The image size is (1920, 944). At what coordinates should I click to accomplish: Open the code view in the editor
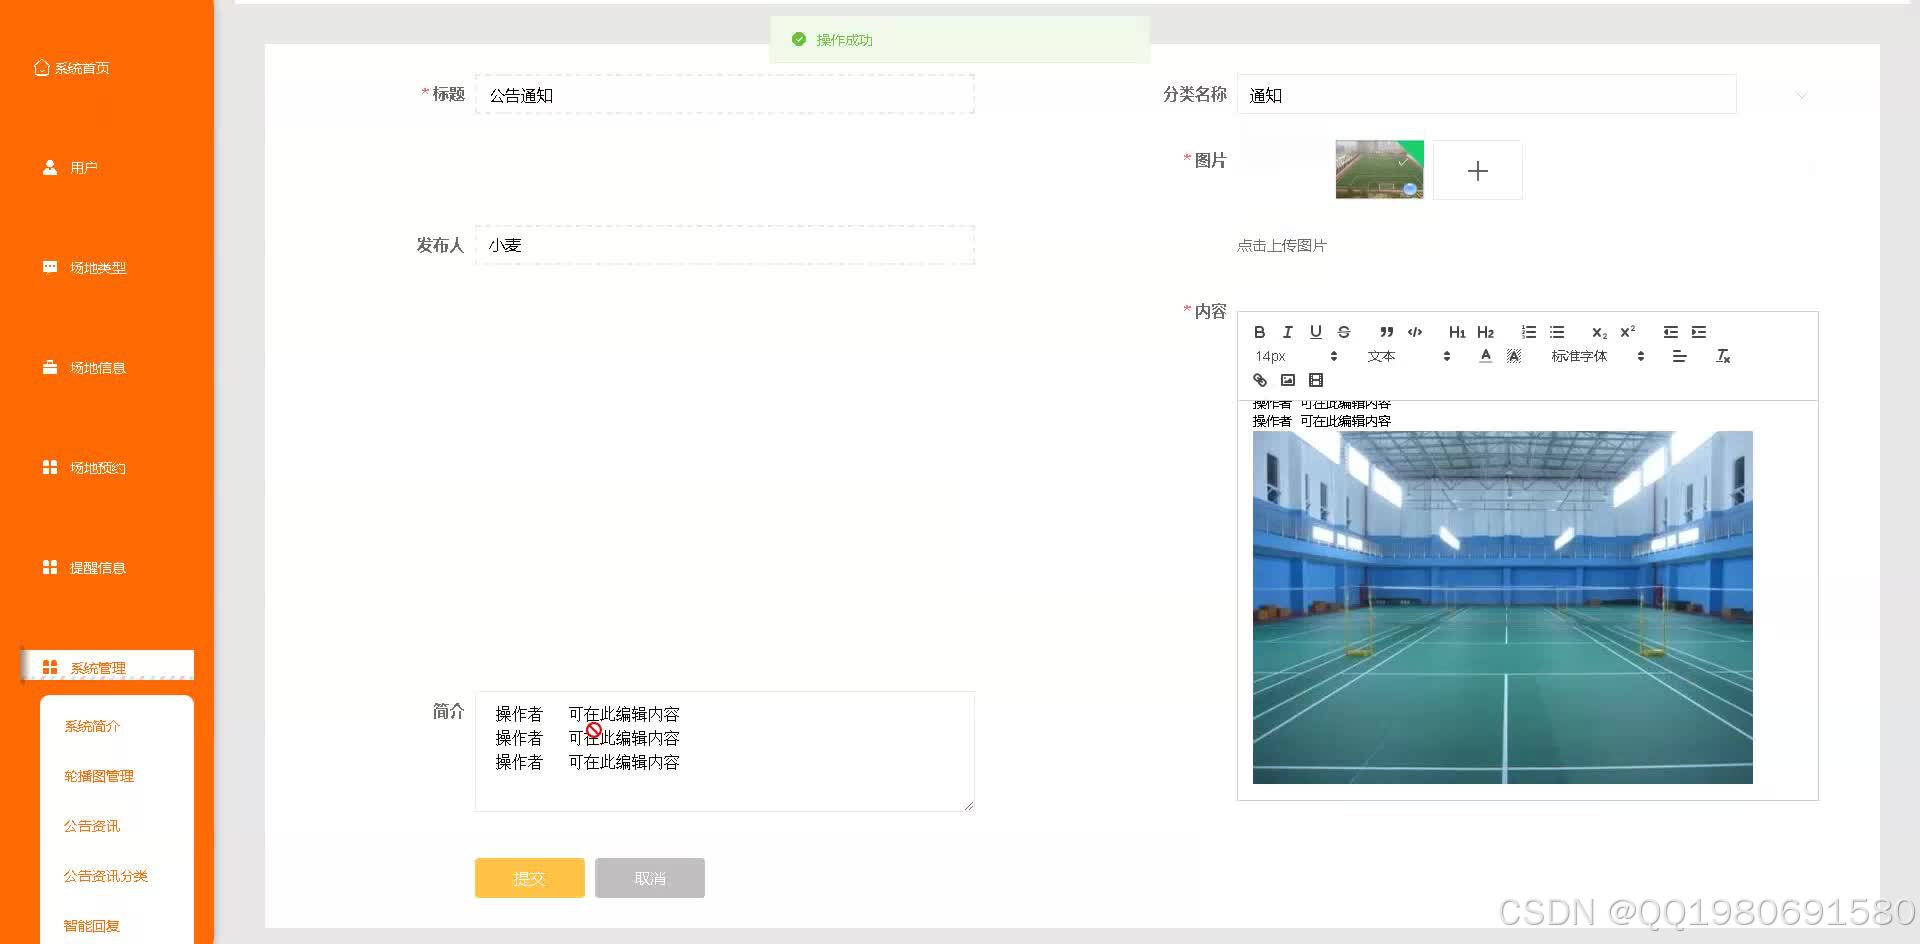click(x=1414, y=331)
